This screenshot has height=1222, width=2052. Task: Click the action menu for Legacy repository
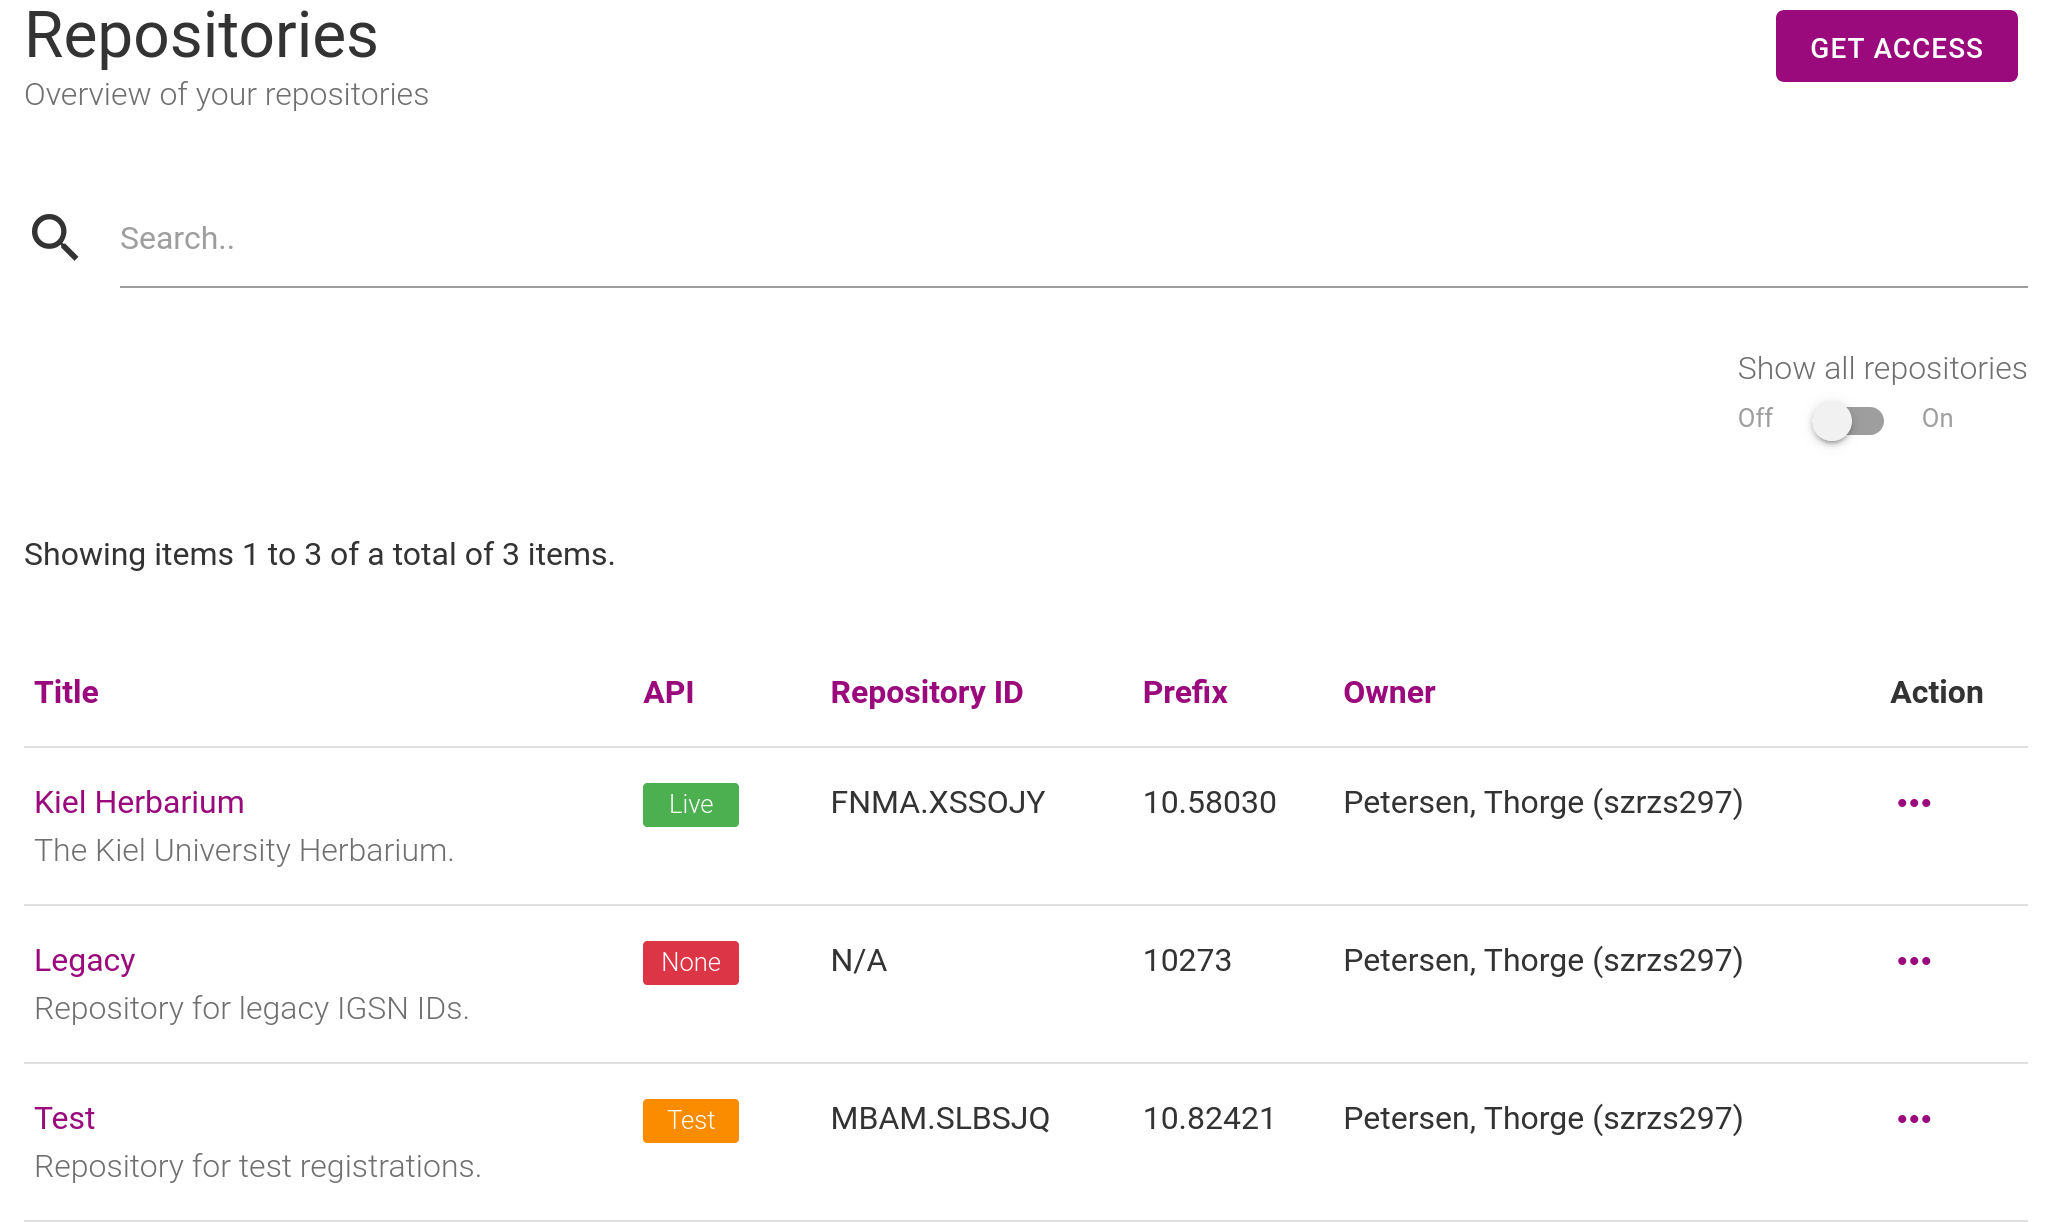click(1914, 960)
